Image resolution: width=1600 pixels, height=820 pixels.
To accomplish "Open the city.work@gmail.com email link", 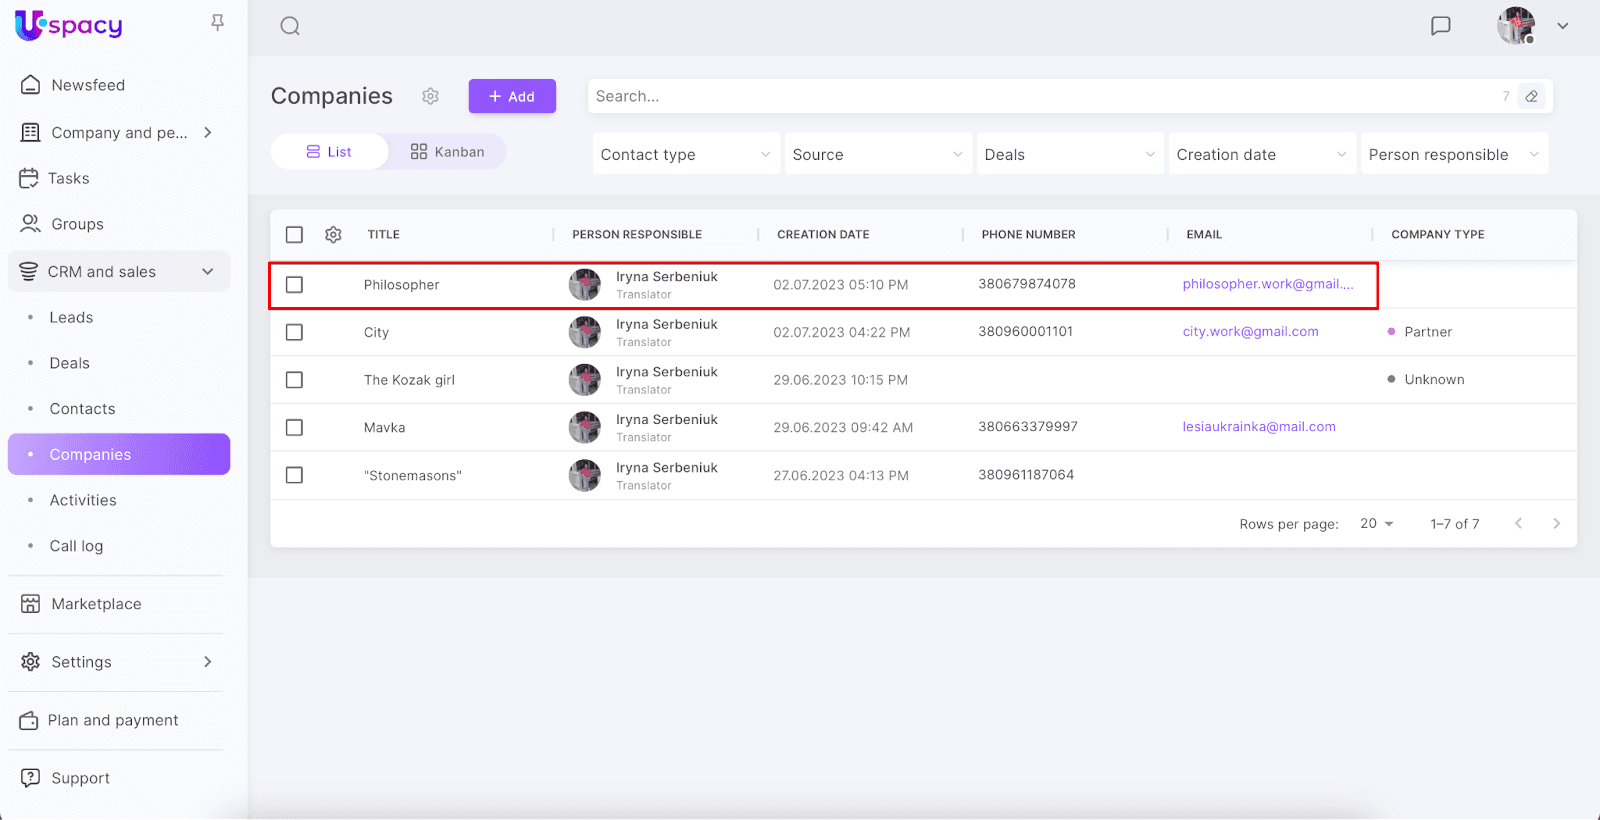I will [x=1250, y=332].
